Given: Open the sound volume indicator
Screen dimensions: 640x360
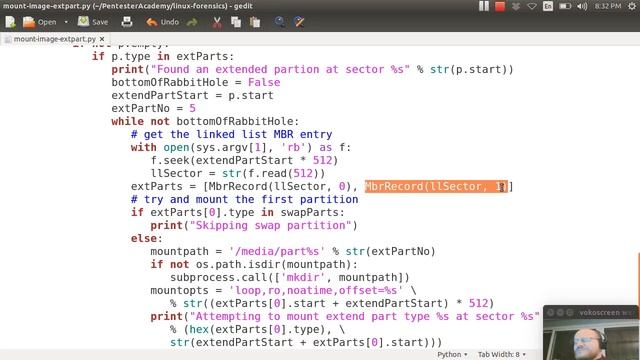Looking at the screenshot, I should pyautogui.click(x=582, y=6).
